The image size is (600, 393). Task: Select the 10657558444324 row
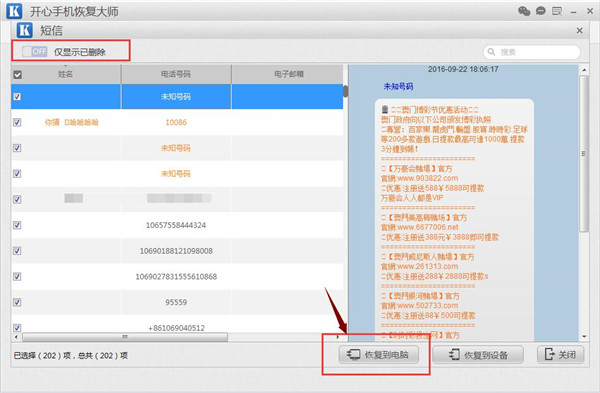coord(177,225)
